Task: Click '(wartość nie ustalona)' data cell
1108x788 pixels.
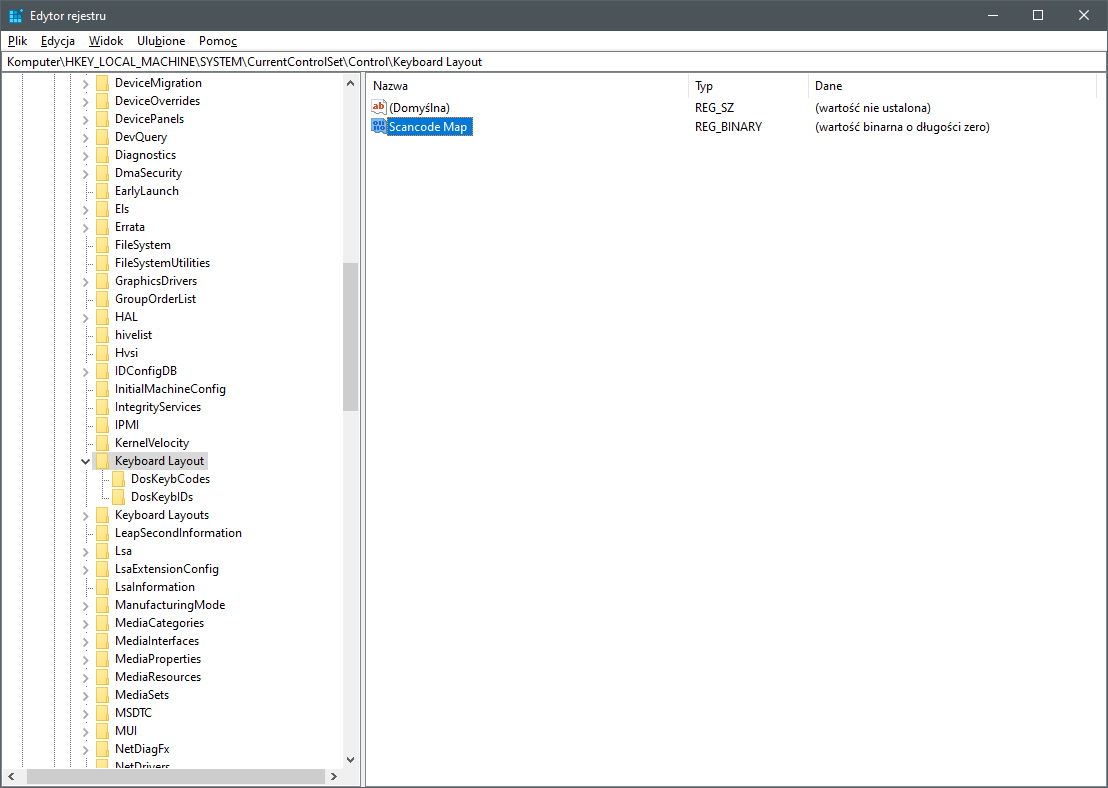Action: (x=872, y=108)
